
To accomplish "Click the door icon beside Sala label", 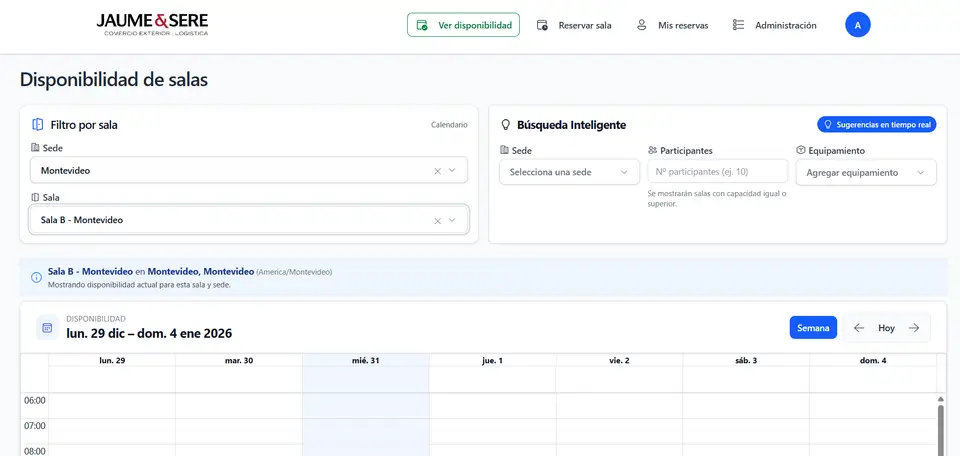I will (x=35, y=198).
